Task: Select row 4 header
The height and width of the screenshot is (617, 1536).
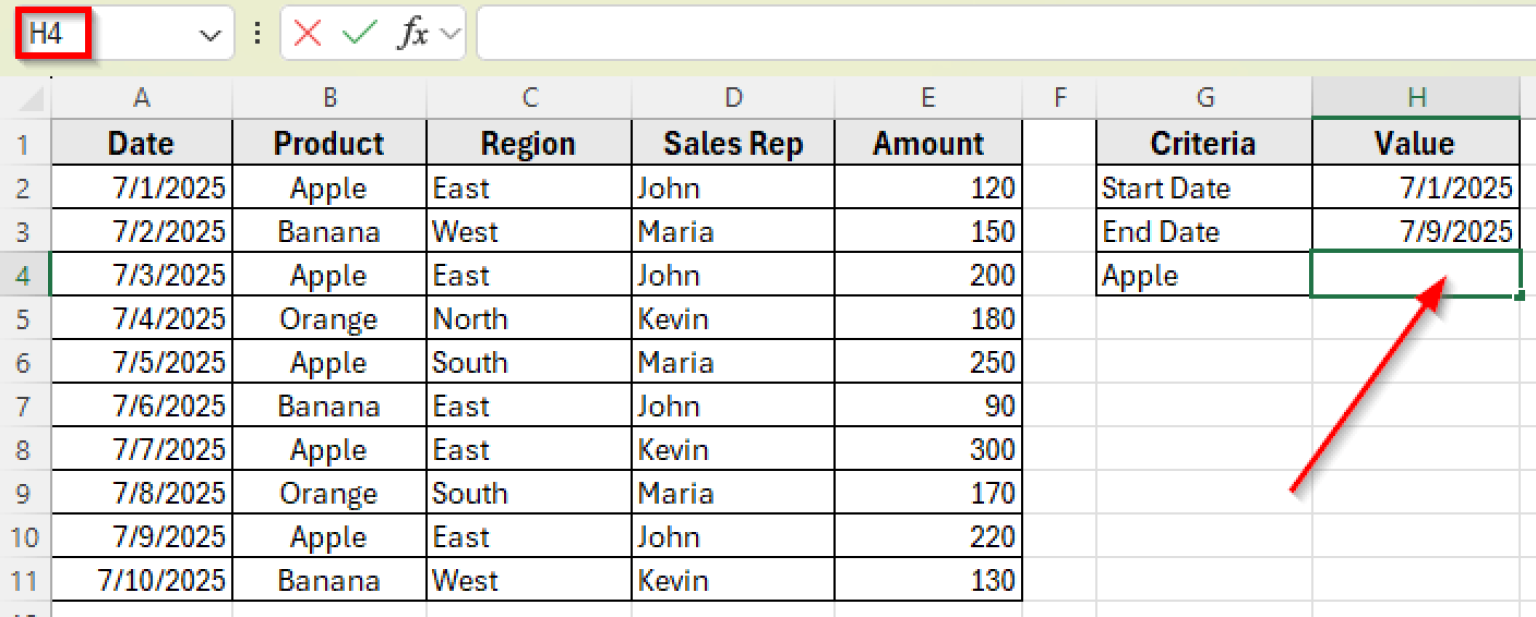Action: click(24, 275)
